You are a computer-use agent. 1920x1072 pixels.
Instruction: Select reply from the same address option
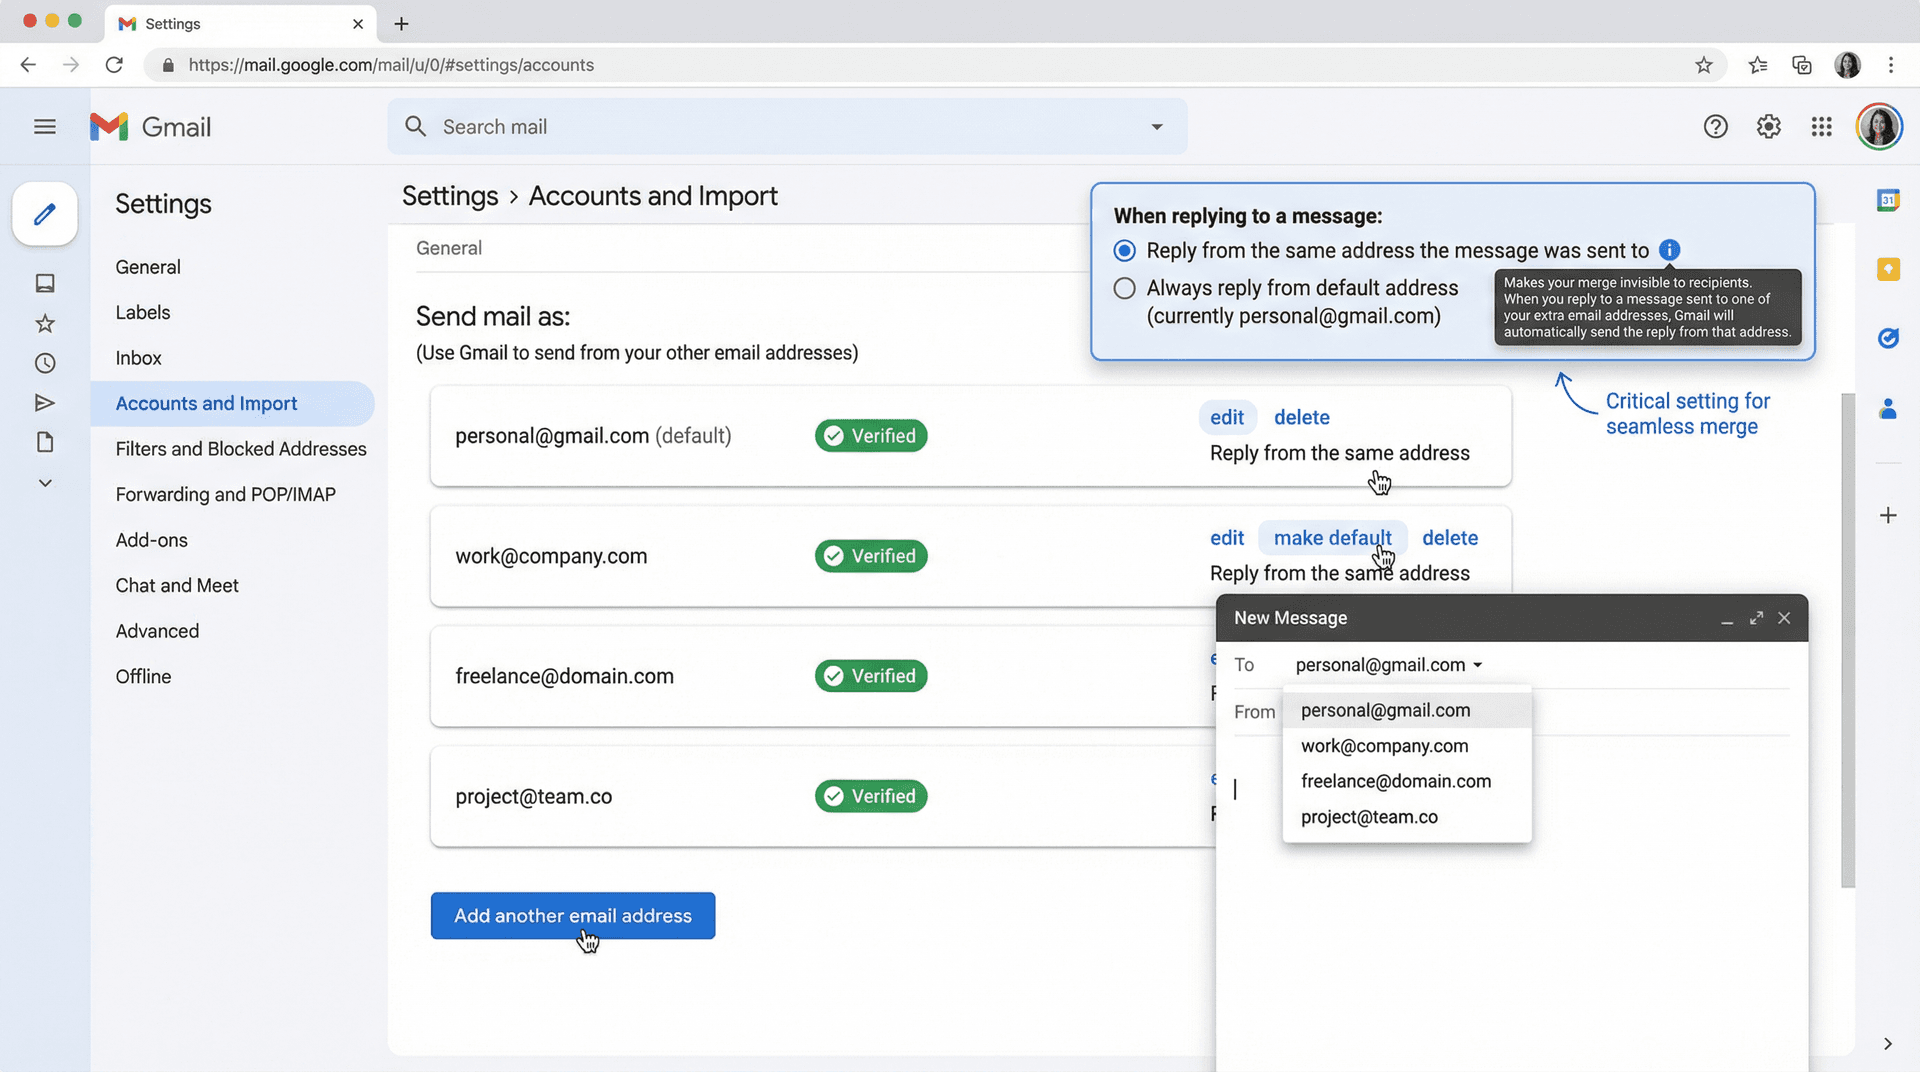tap(1124, 250)
